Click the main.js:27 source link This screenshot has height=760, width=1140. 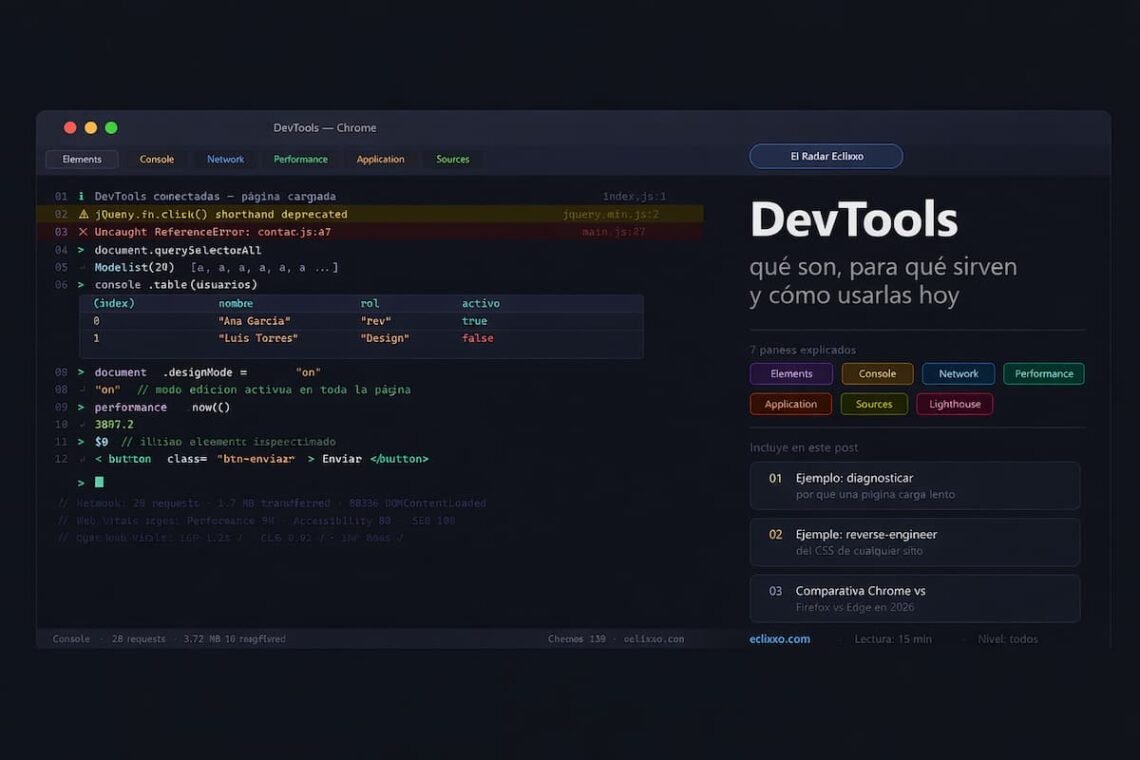click(614, 232)
